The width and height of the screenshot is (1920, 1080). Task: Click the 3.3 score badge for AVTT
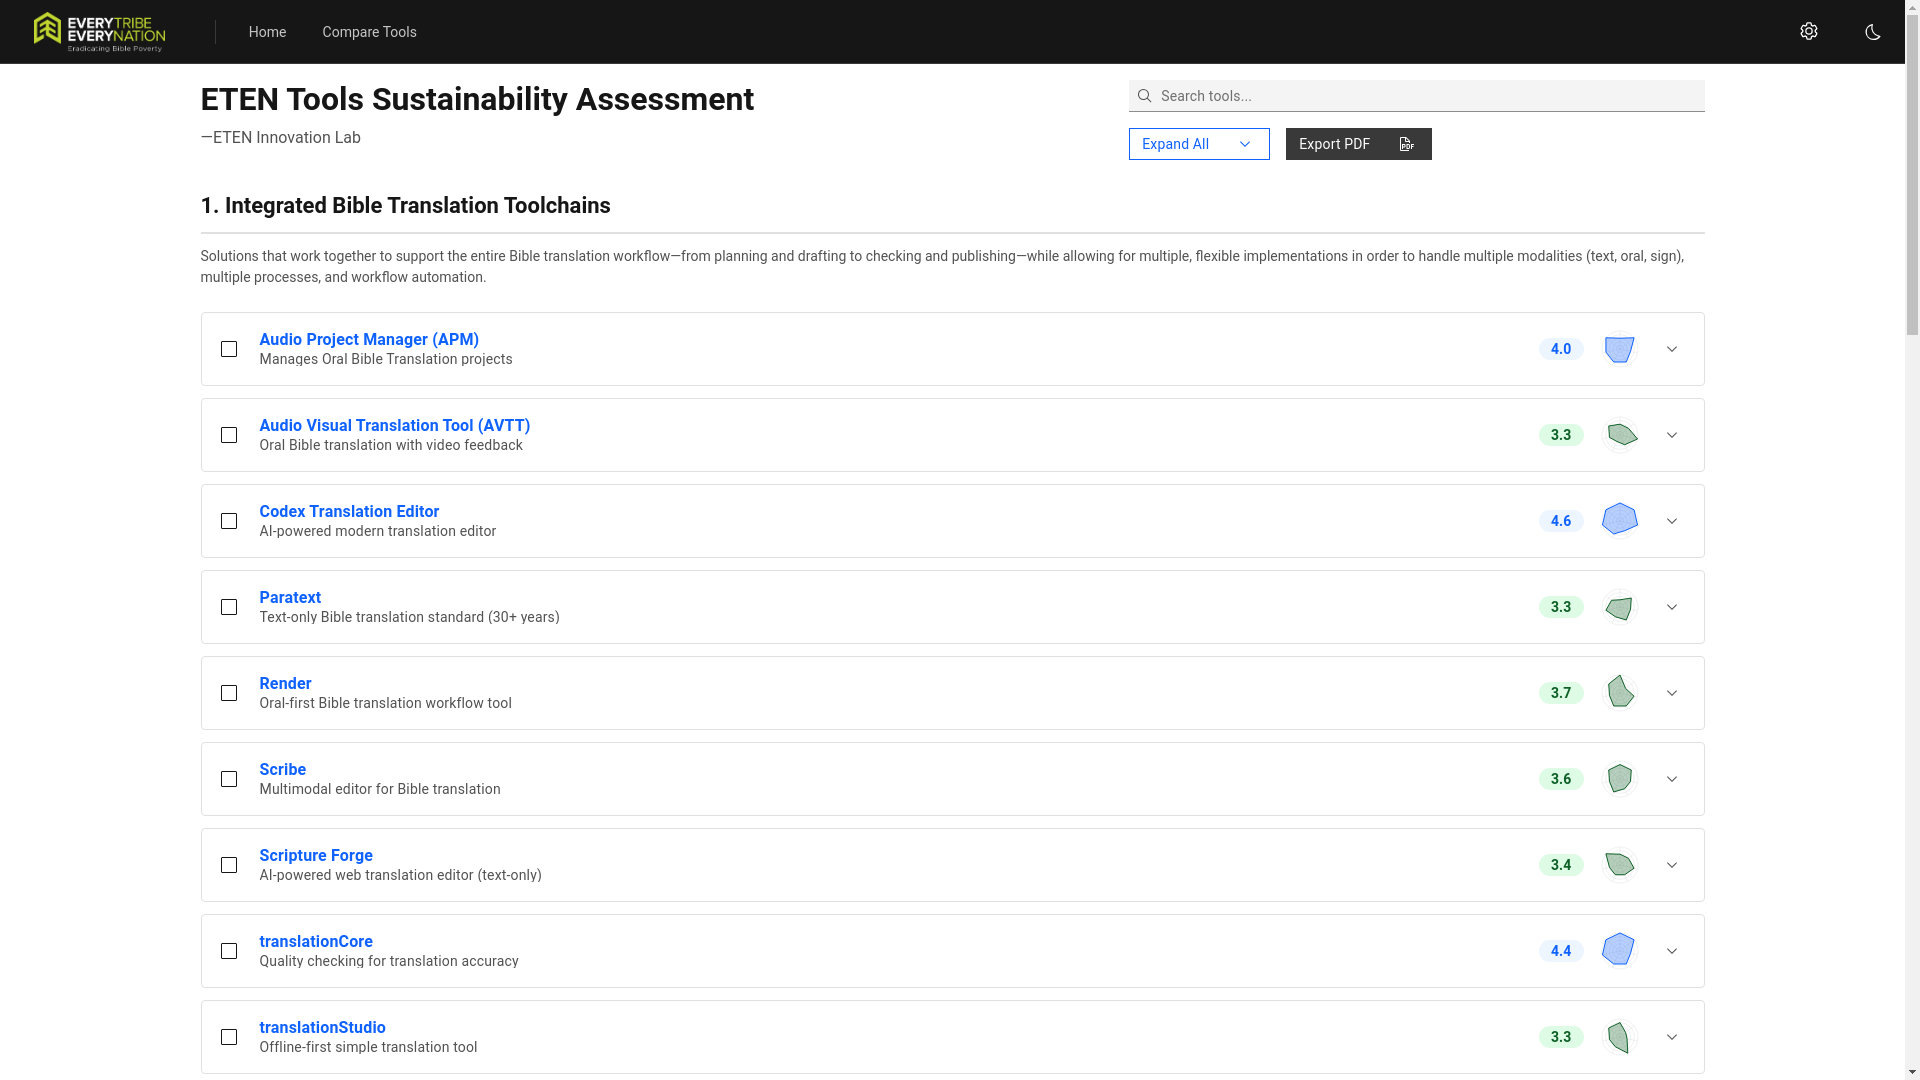pyautogui.click(x=1561, y=435)
